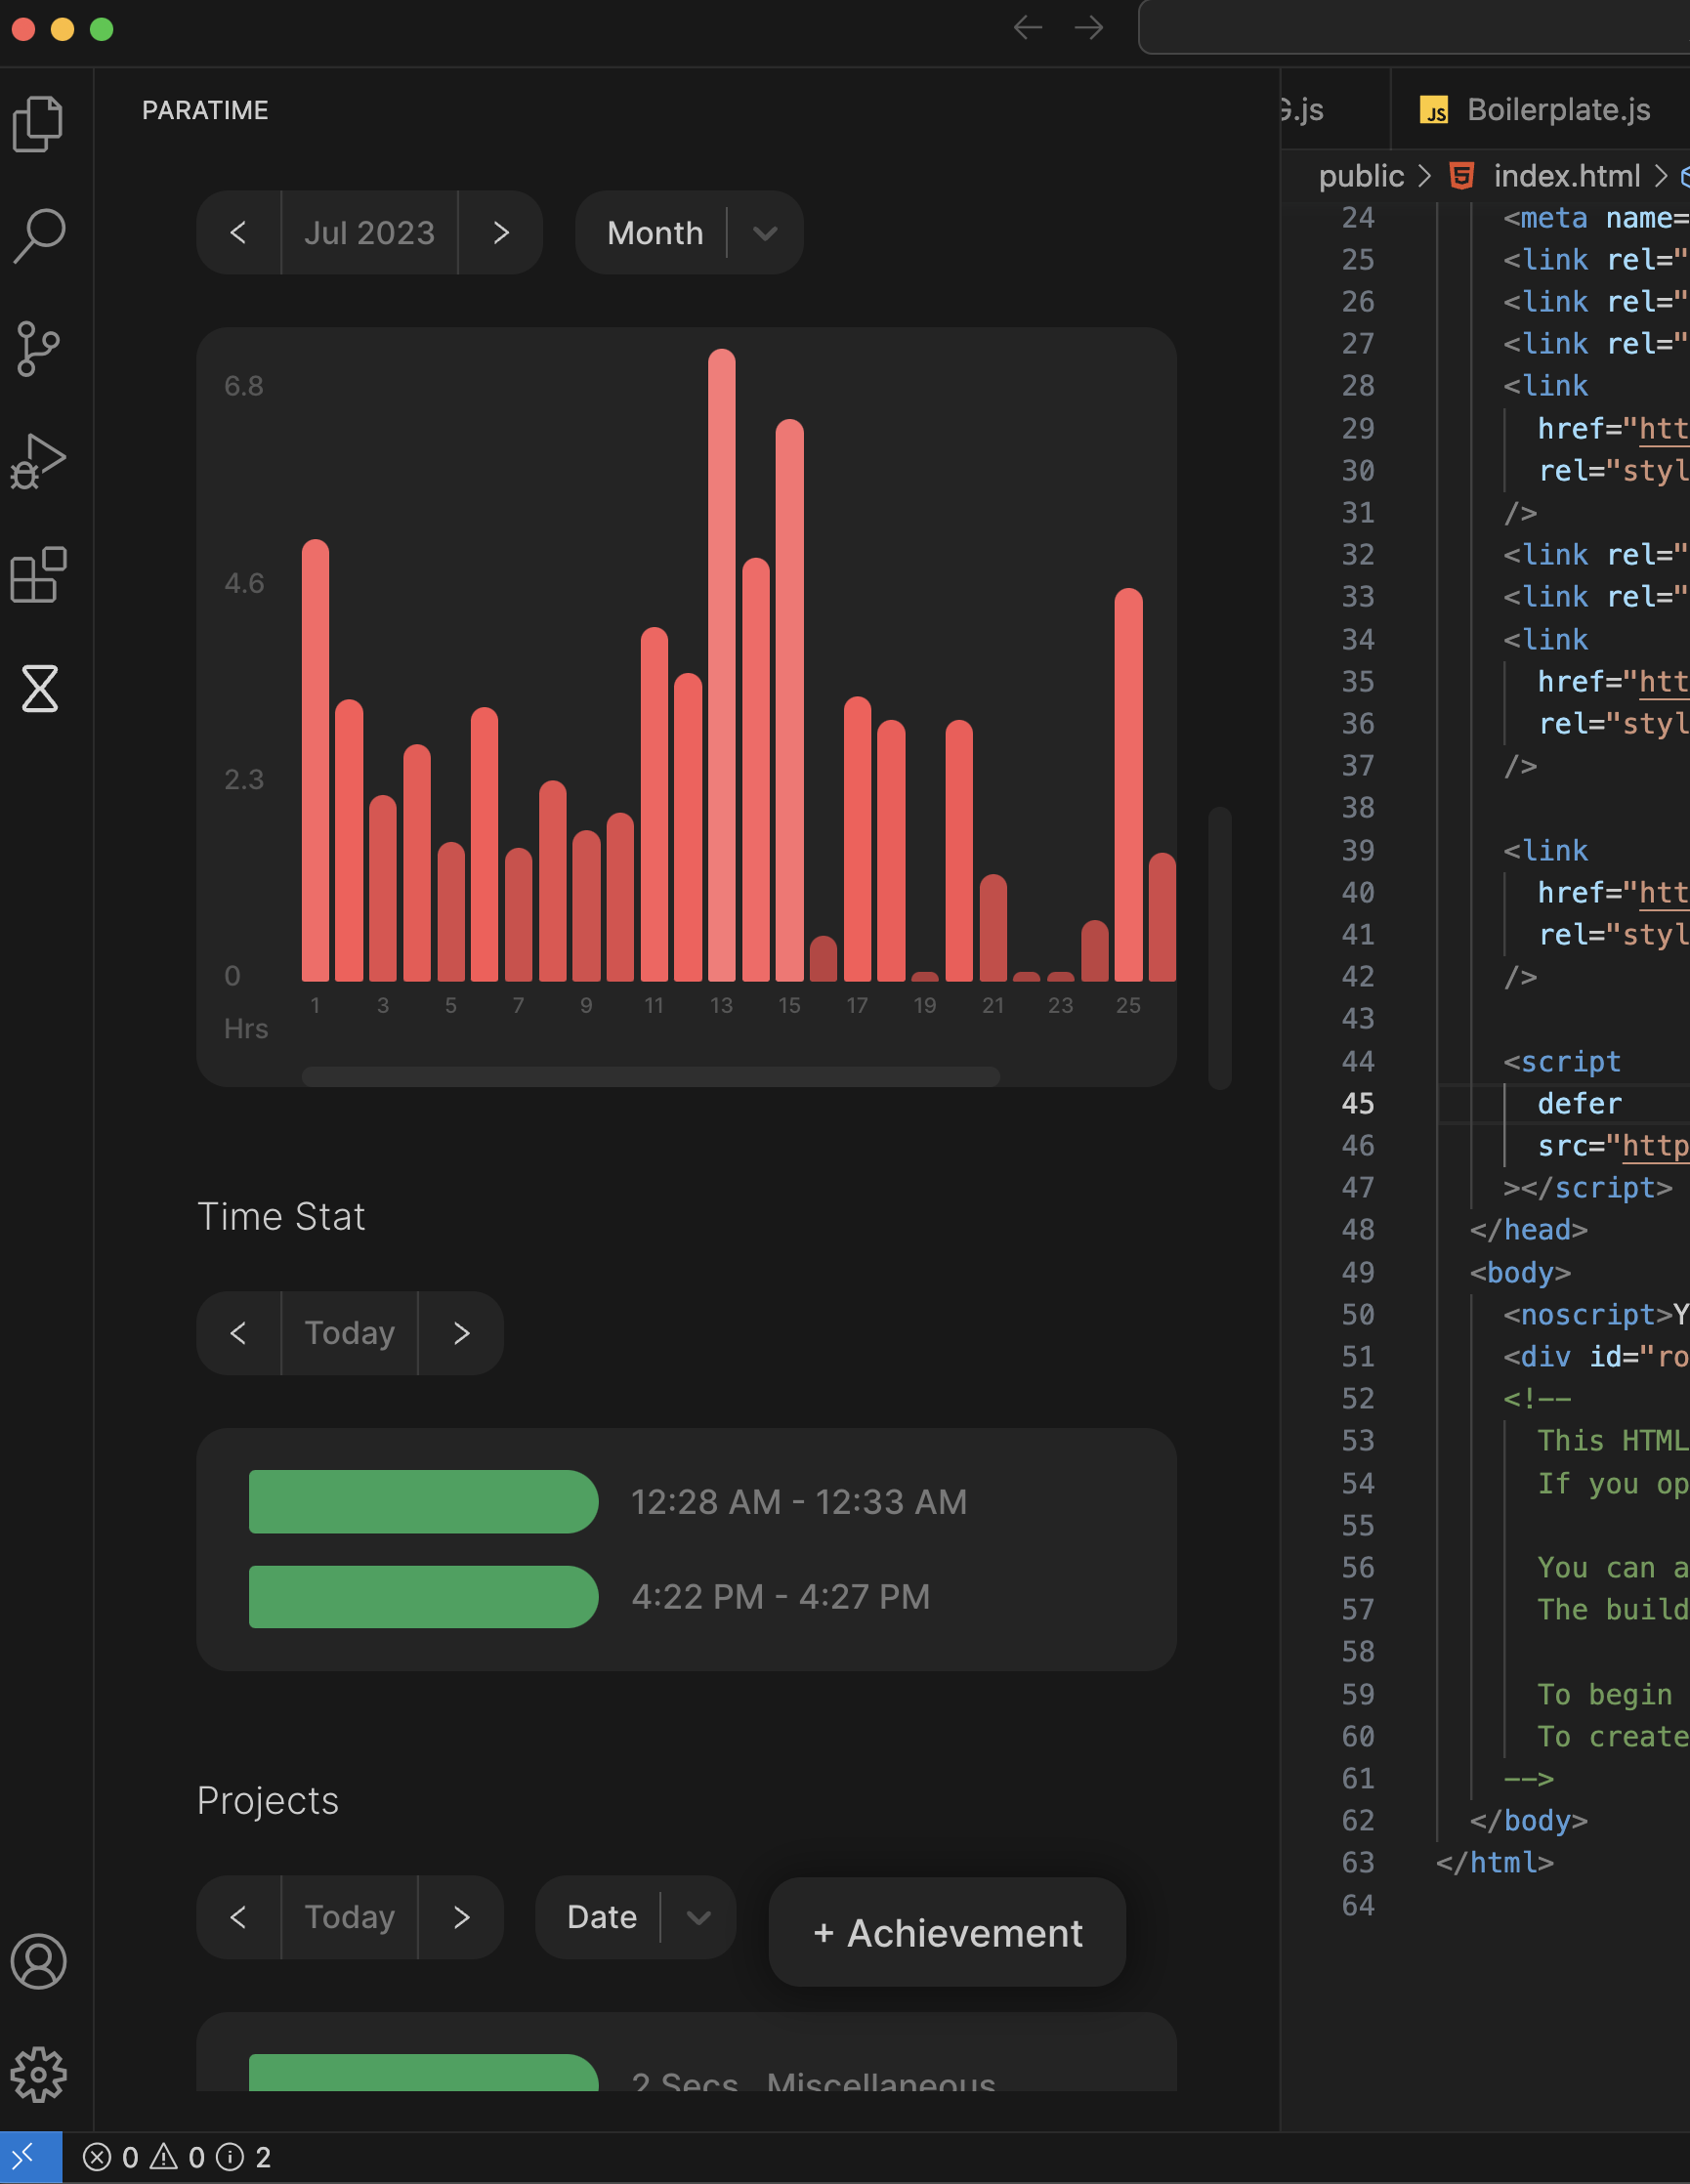Screen dimensions: 1690x2184
Task: Click the remote window icon in the status bar
Action: pyautogui.click(x=30, y=2157)
